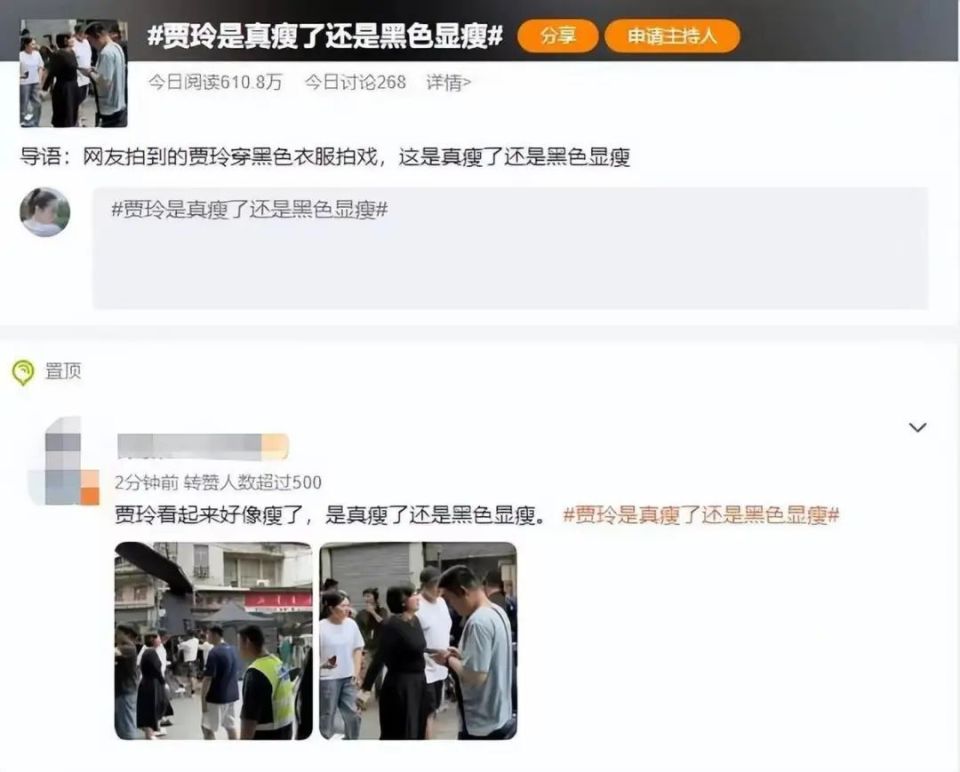The width and height of the screenshot is (960, 772).
Task: Click the 今日讨论268 discussion count
Action: coord(355,82)
